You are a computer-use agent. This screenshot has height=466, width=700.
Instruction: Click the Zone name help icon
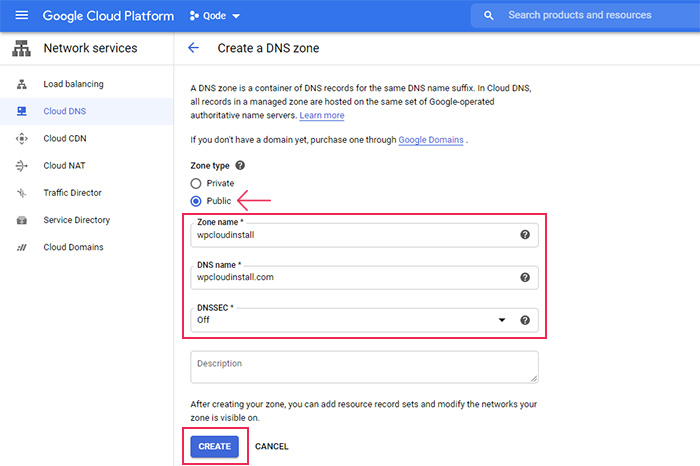coord(525,235)
